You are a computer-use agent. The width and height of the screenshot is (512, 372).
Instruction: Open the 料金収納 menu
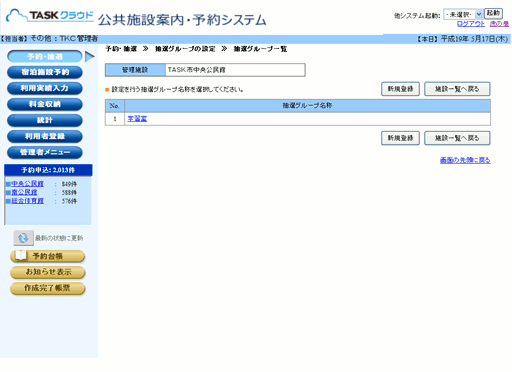point(45,104)
